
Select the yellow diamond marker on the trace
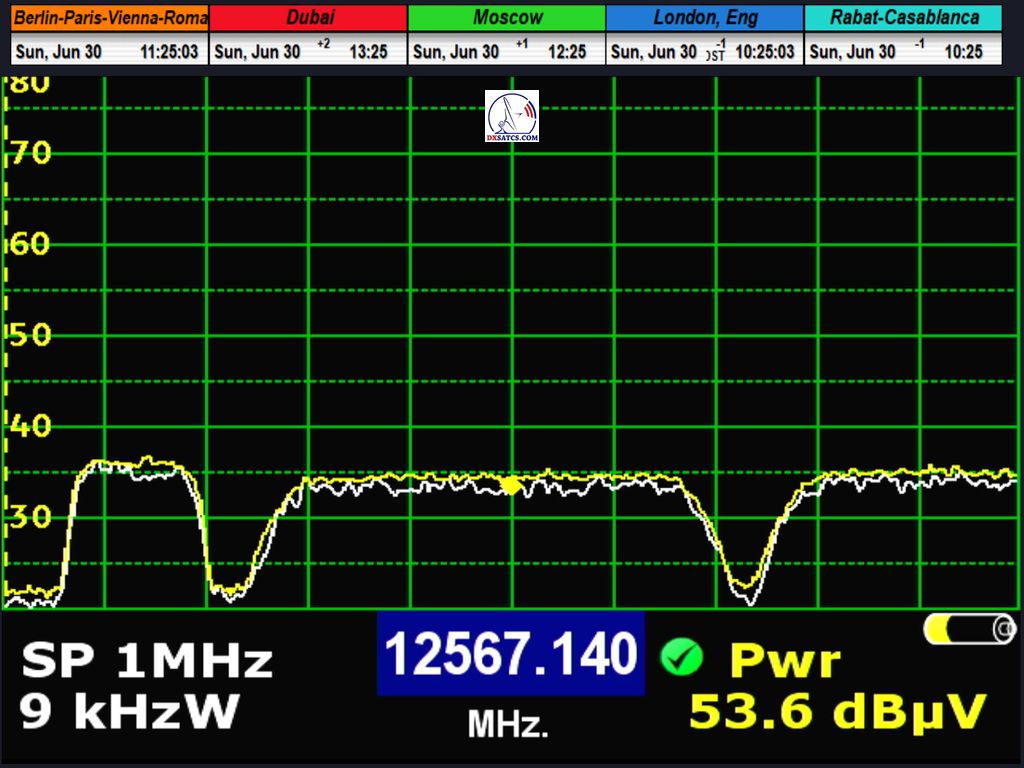click(511, 485)
